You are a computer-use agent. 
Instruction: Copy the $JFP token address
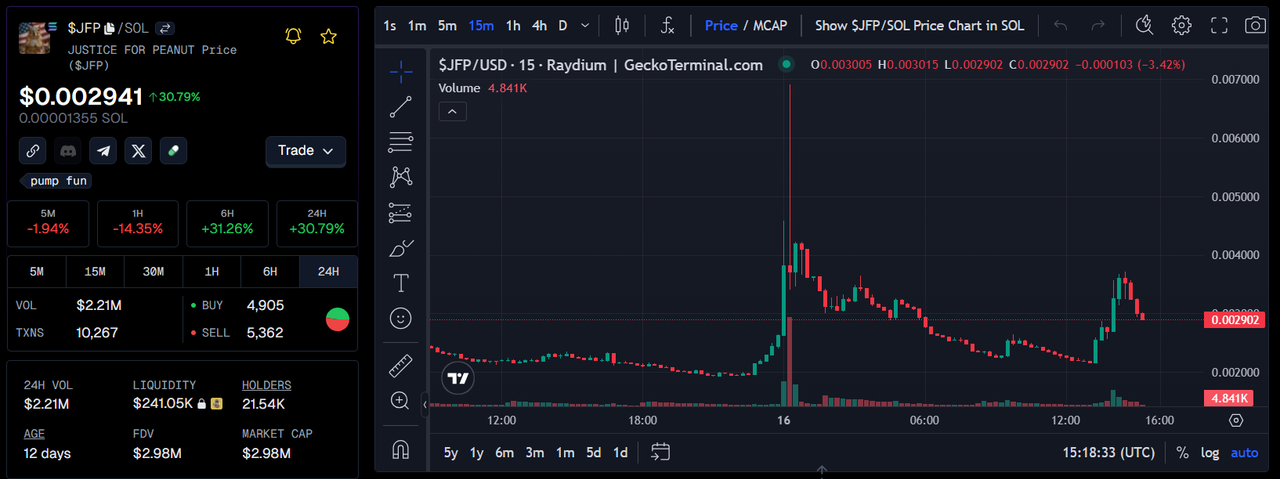110,28
